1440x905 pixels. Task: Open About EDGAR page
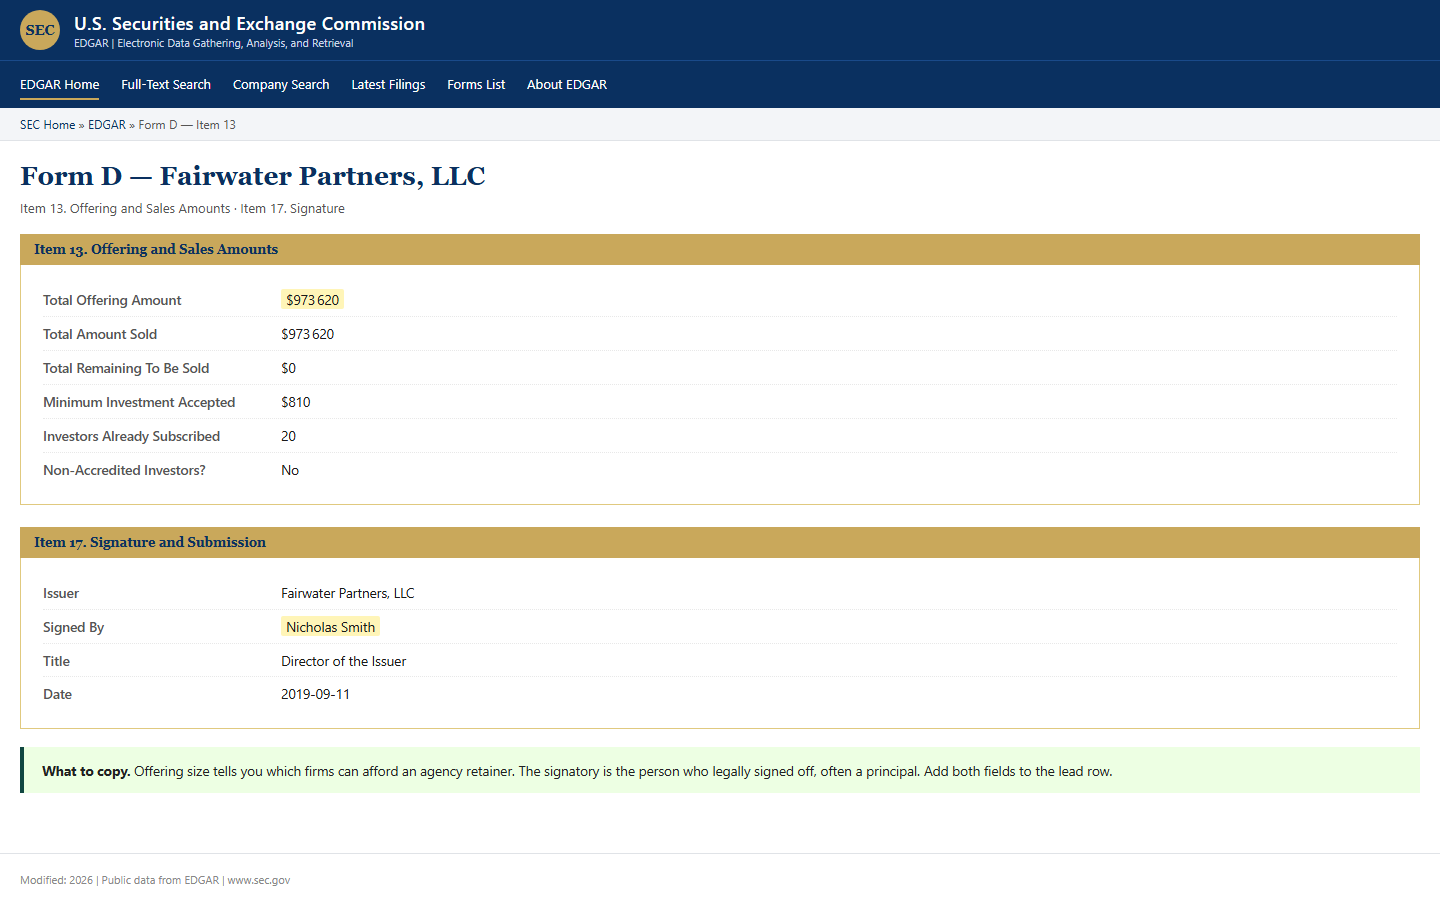tap(567, 85)
